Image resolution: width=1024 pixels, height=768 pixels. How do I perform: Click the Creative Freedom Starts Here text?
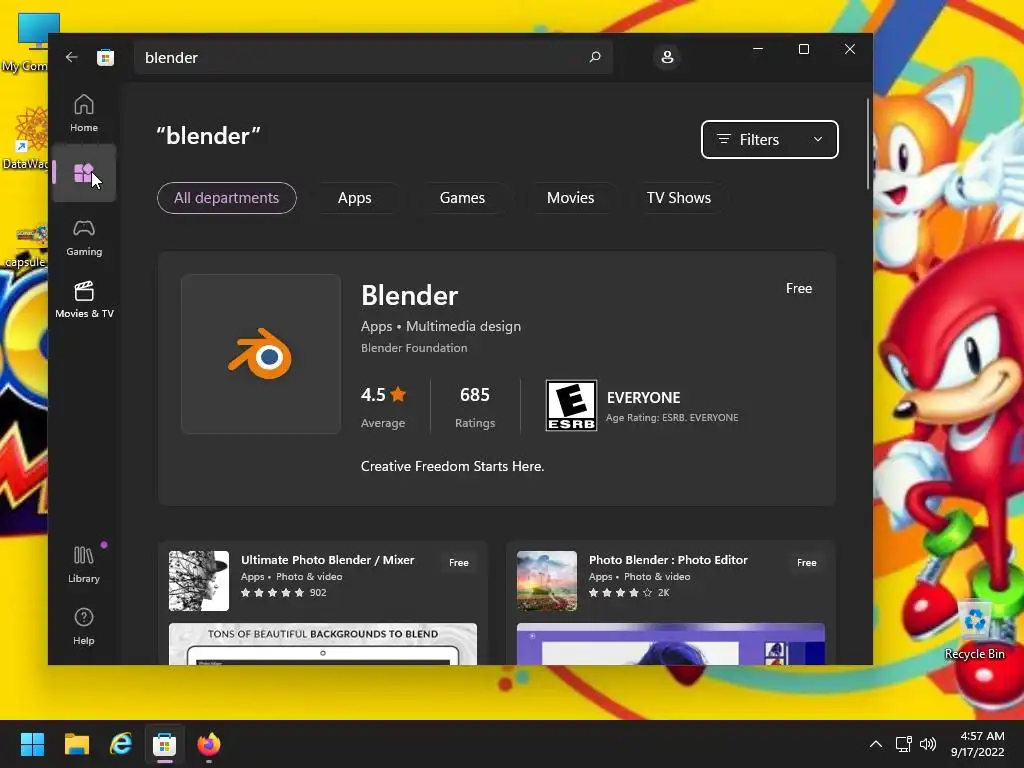click(x=452, y=466)
